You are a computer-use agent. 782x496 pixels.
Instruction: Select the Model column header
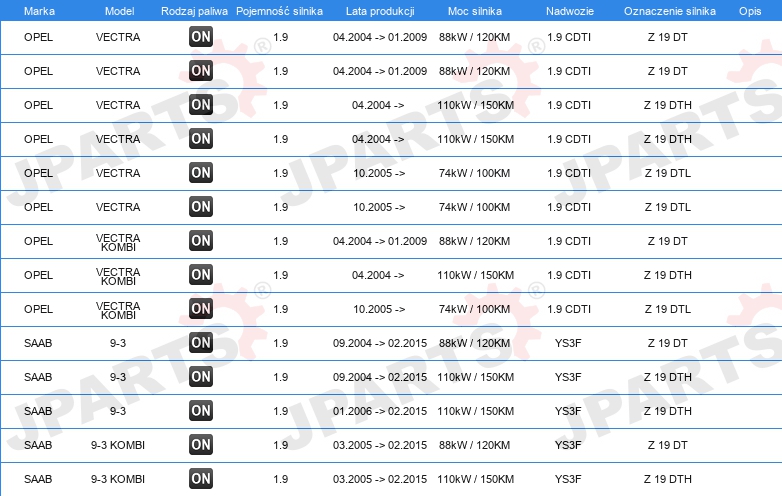click(119, 11)
